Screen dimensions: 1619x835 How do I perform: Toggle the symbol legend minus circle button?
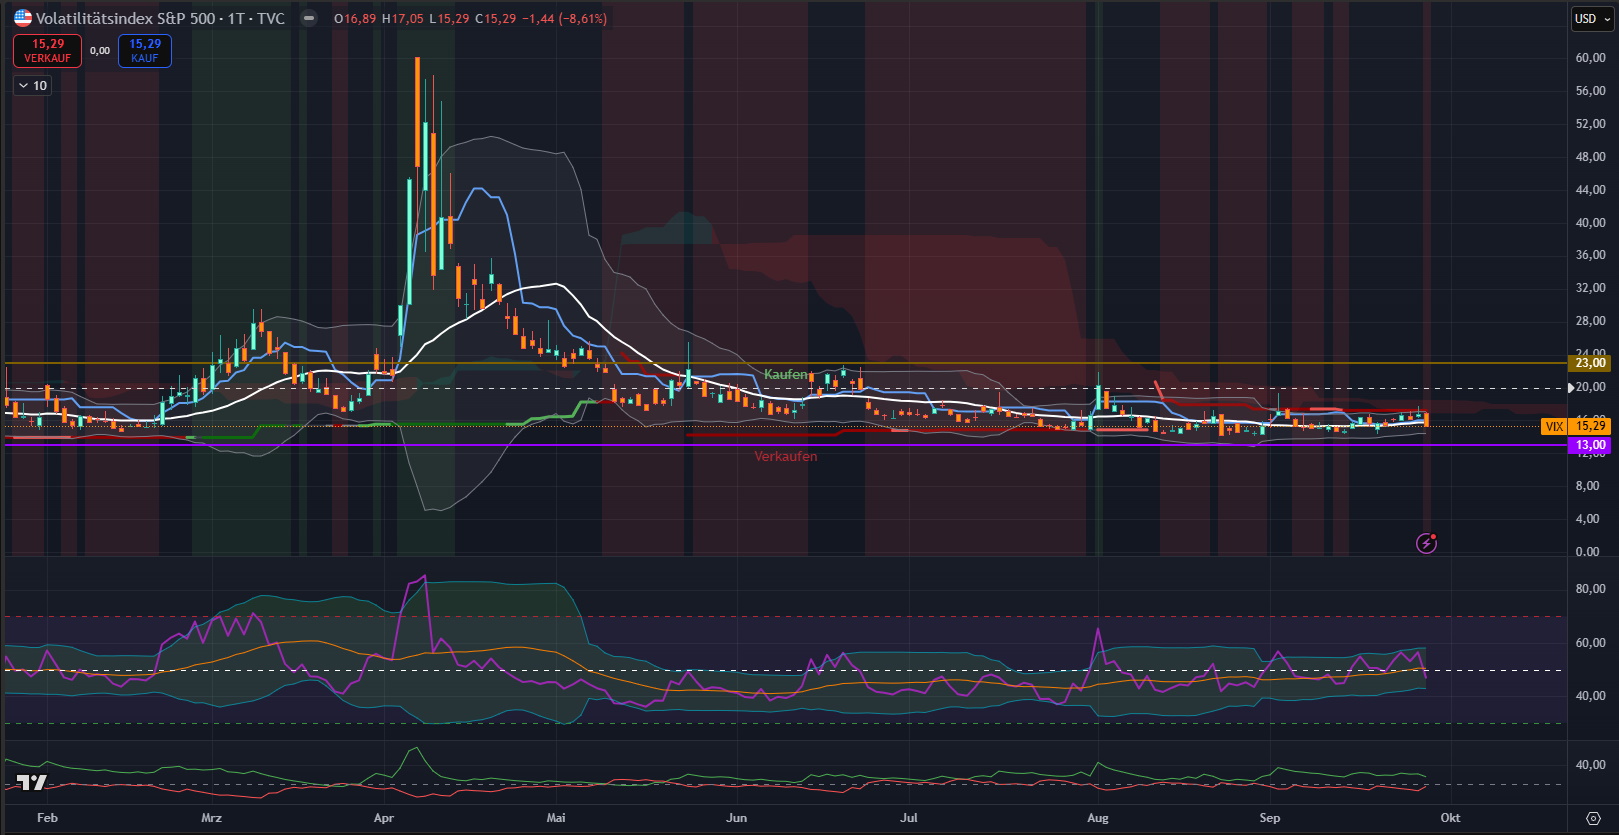coord(309,18)
